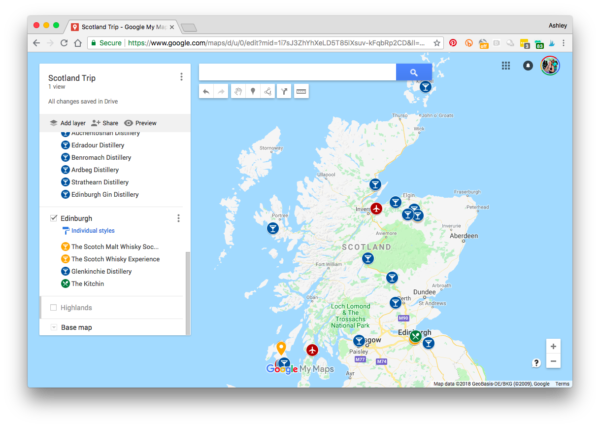Click the Ashley profile name in Chrome
The width and height of the screenshot is (600, 427).
coord(558,26)
